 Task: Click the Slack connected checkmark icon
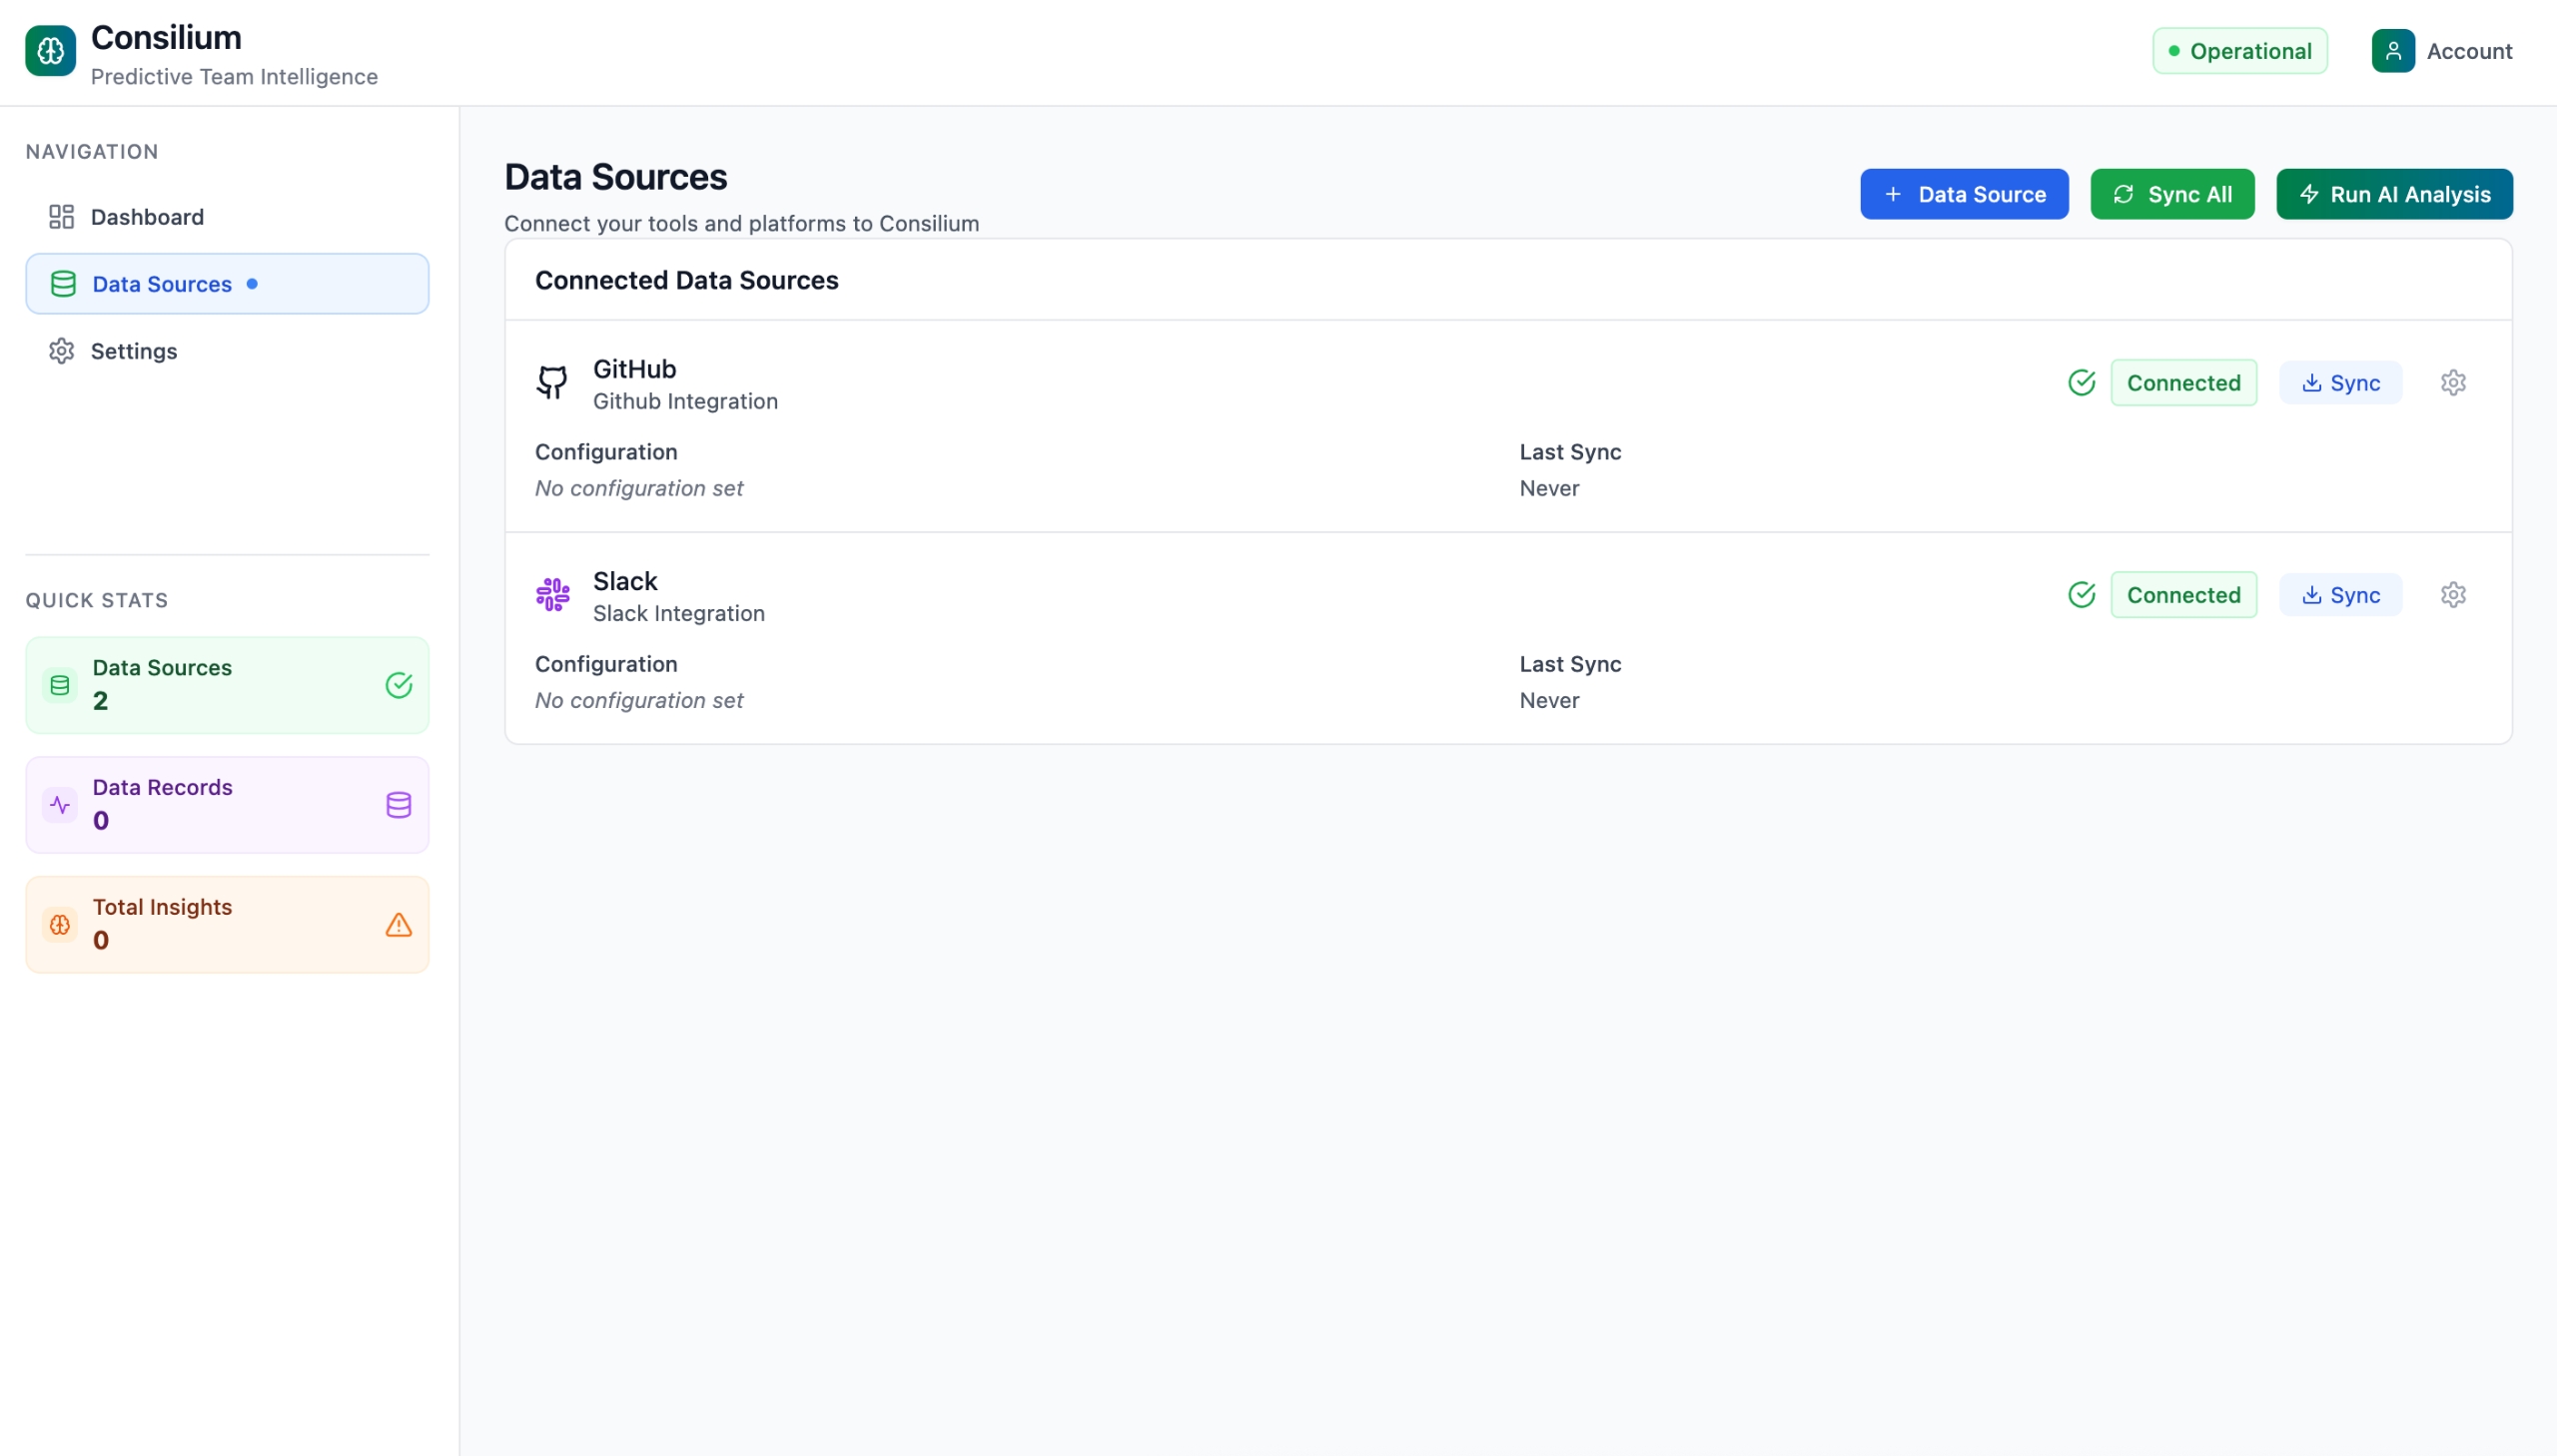pyautogui.click(x=2081, y=595)
